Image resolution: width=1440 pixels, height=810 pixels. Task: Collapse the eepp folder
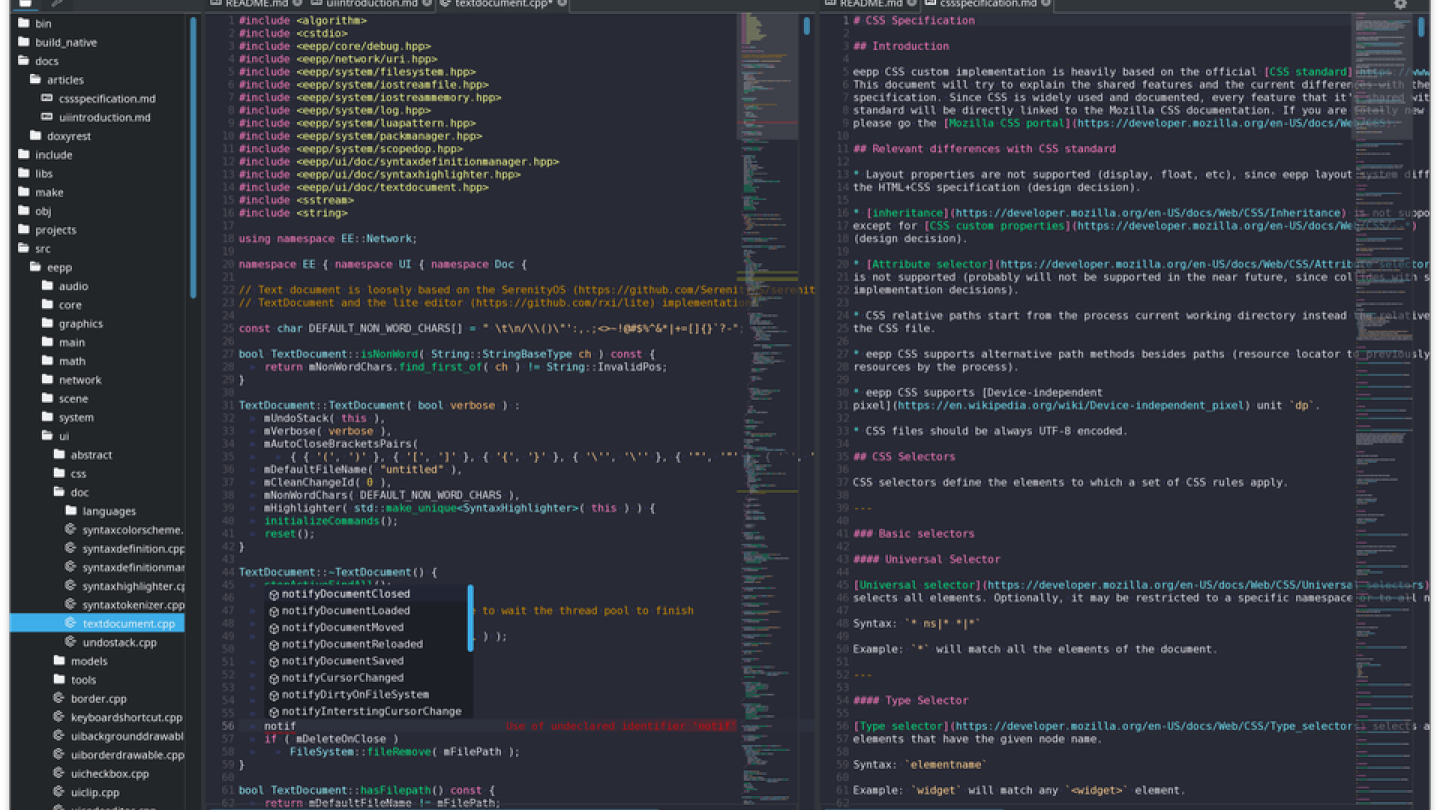coord(36,267)
